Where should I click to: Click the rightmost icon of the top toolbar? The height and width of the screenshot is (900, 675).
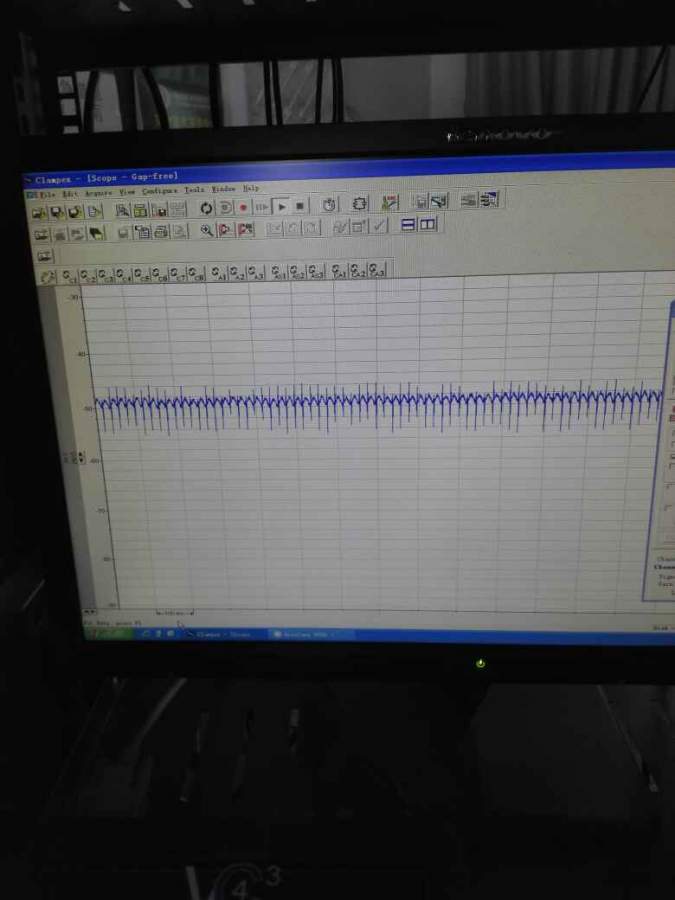tap(490, 199)
